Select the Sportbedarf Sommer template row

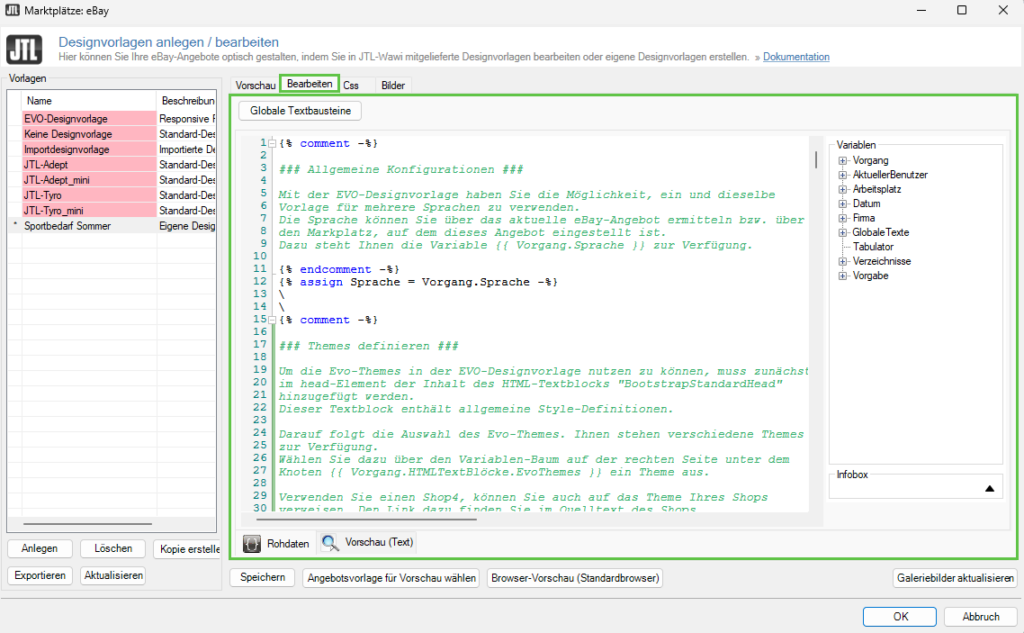click(x=68, y=226)
